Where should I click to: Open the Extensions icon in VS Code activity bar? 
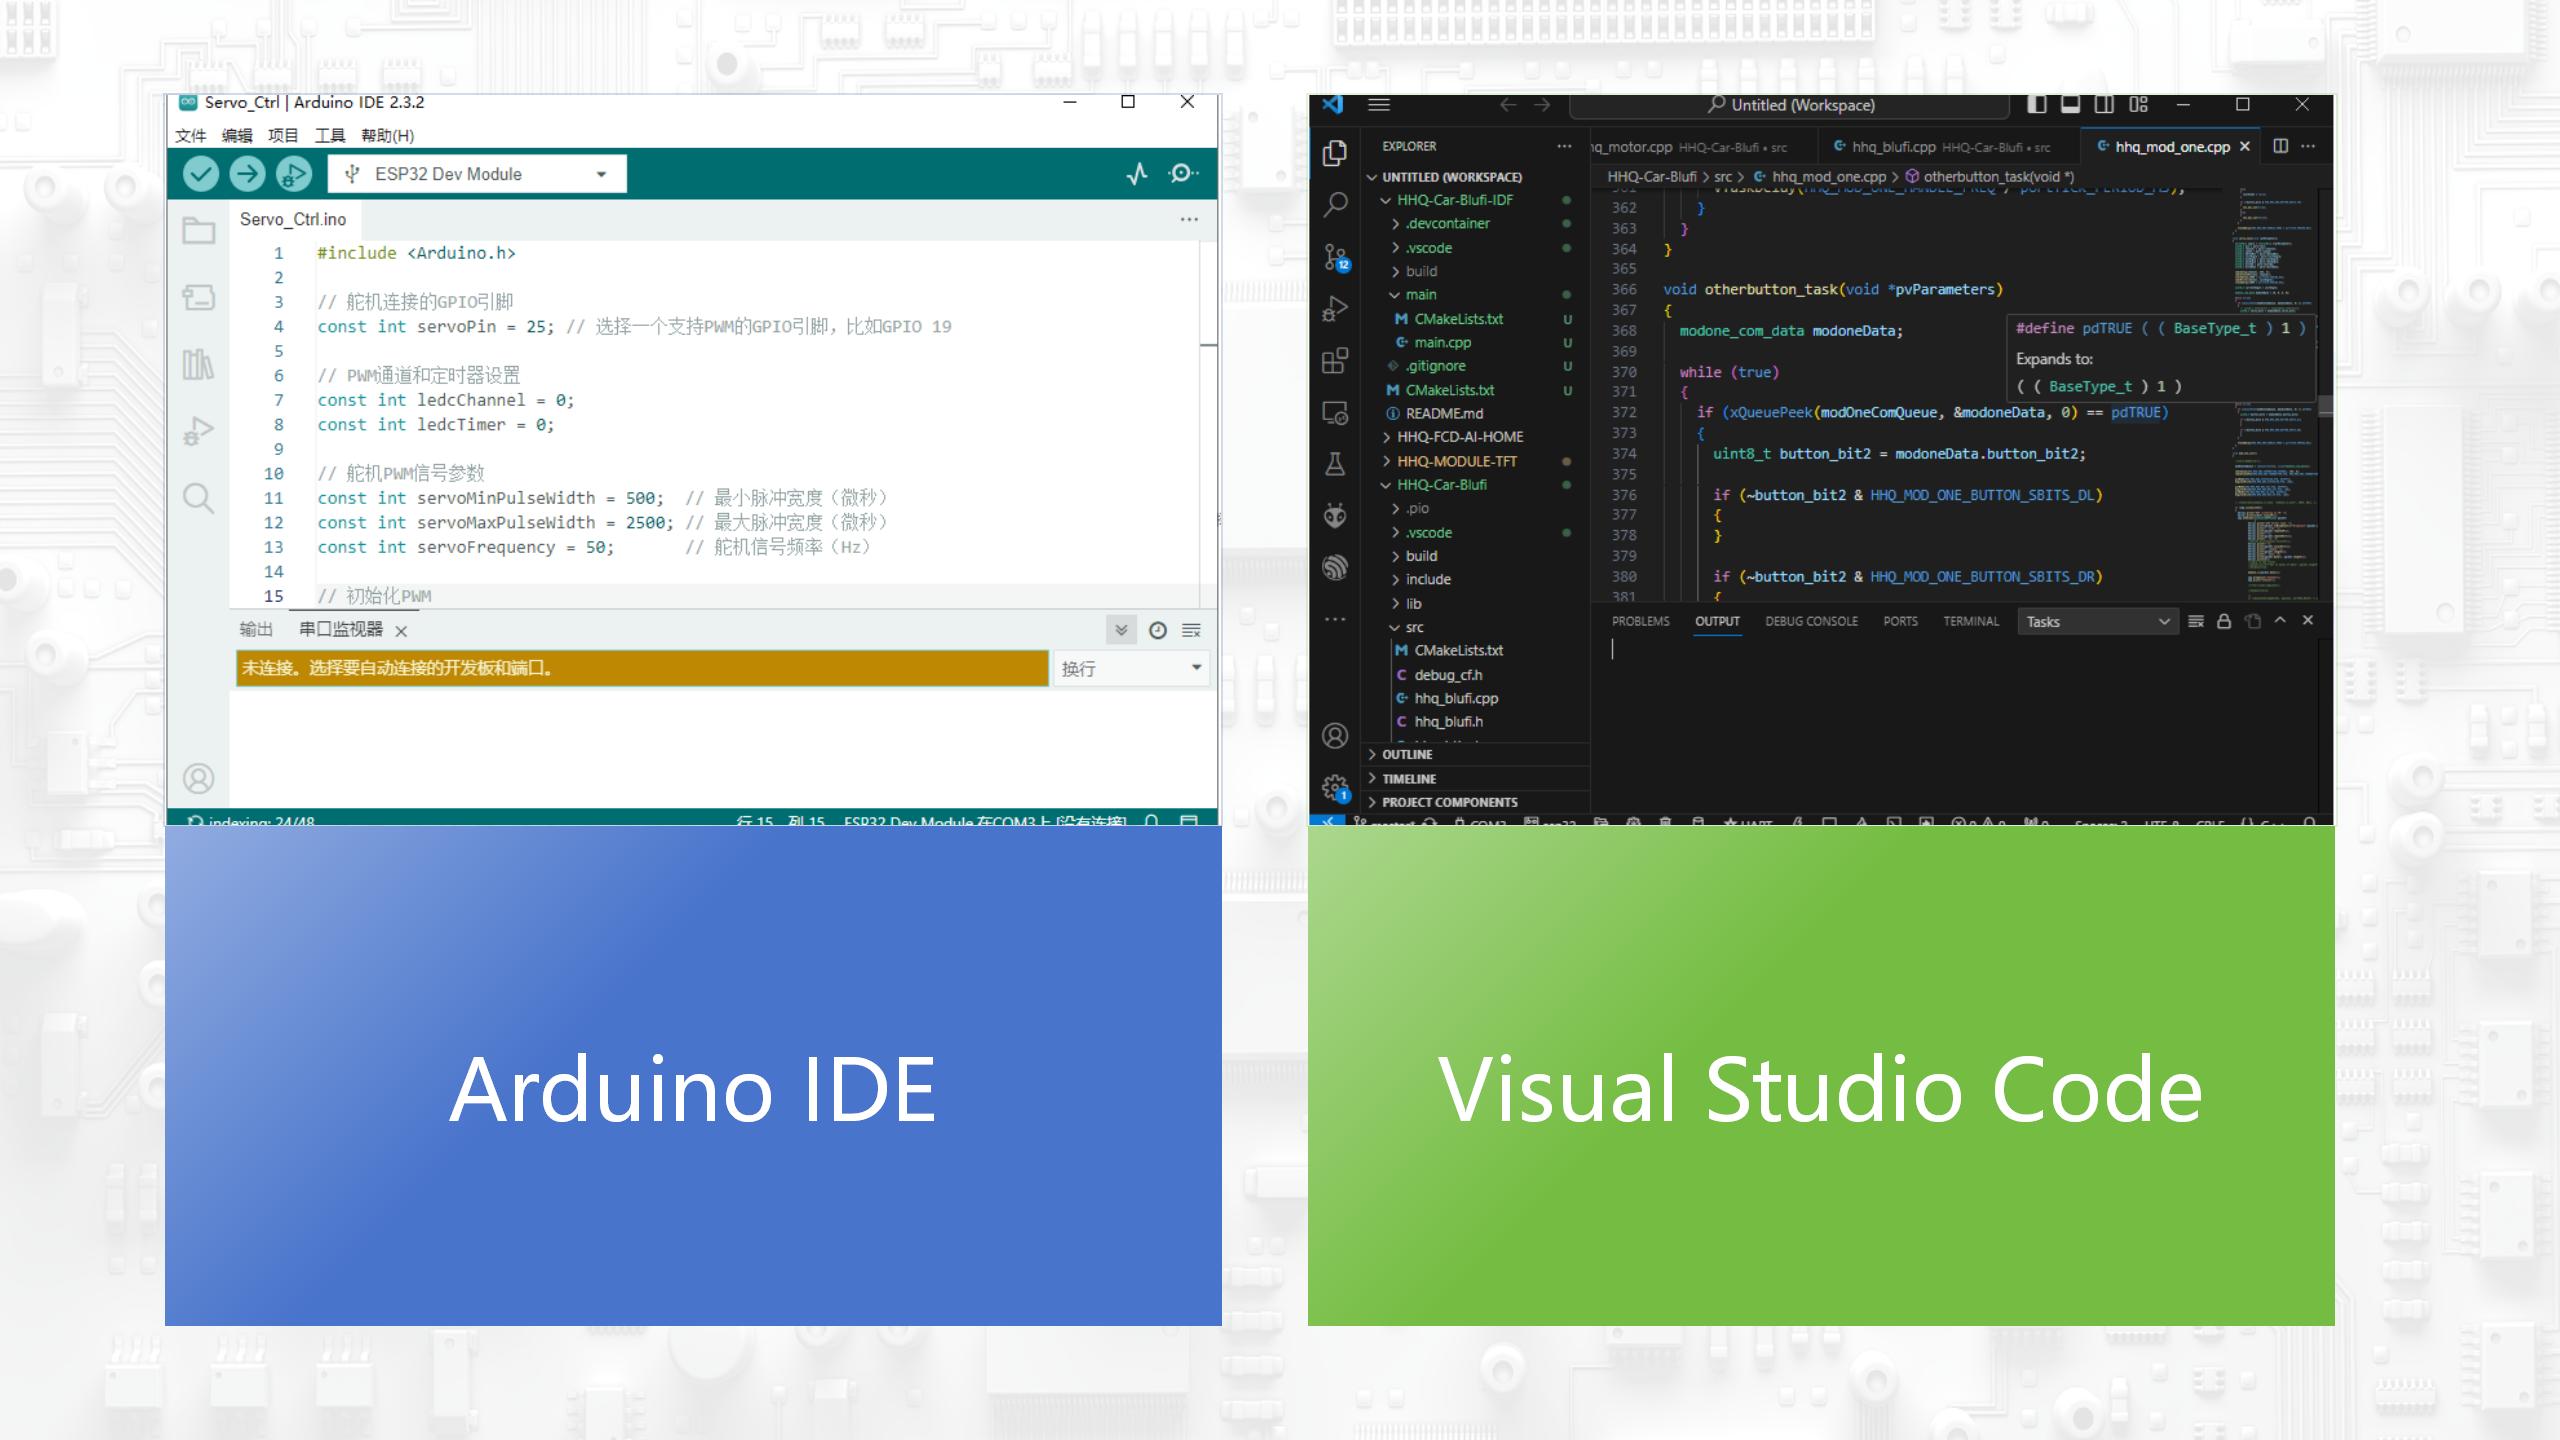click(1335, 361)
